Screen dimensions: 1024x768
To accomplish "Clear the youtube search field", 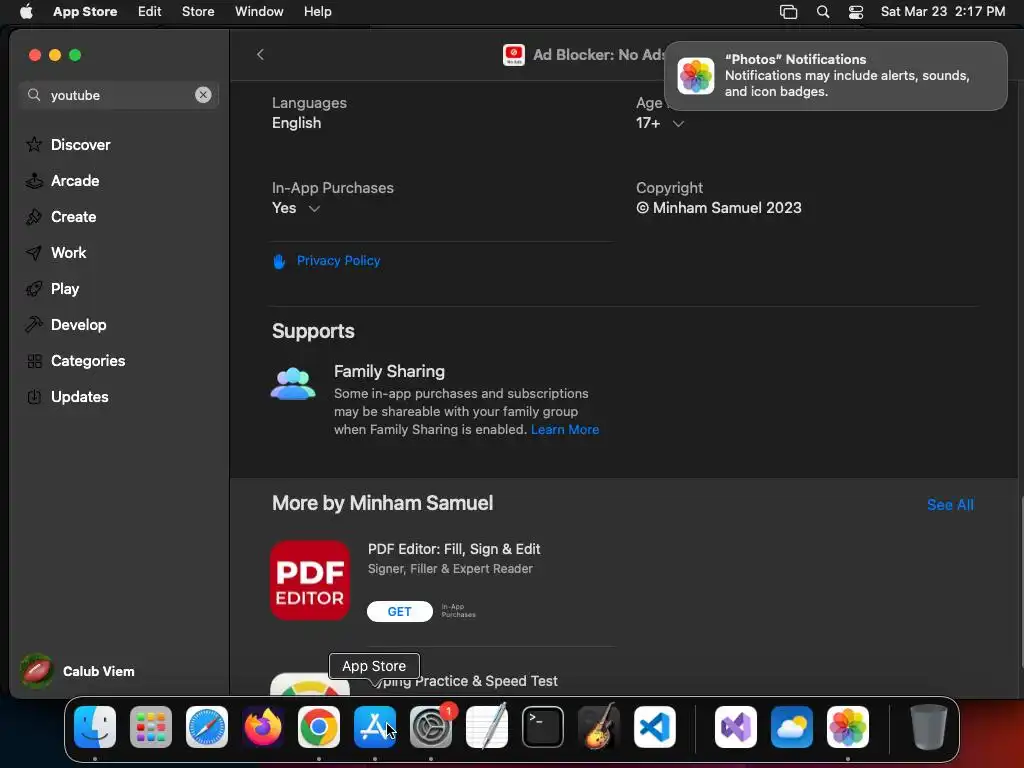I will [203, 95].
